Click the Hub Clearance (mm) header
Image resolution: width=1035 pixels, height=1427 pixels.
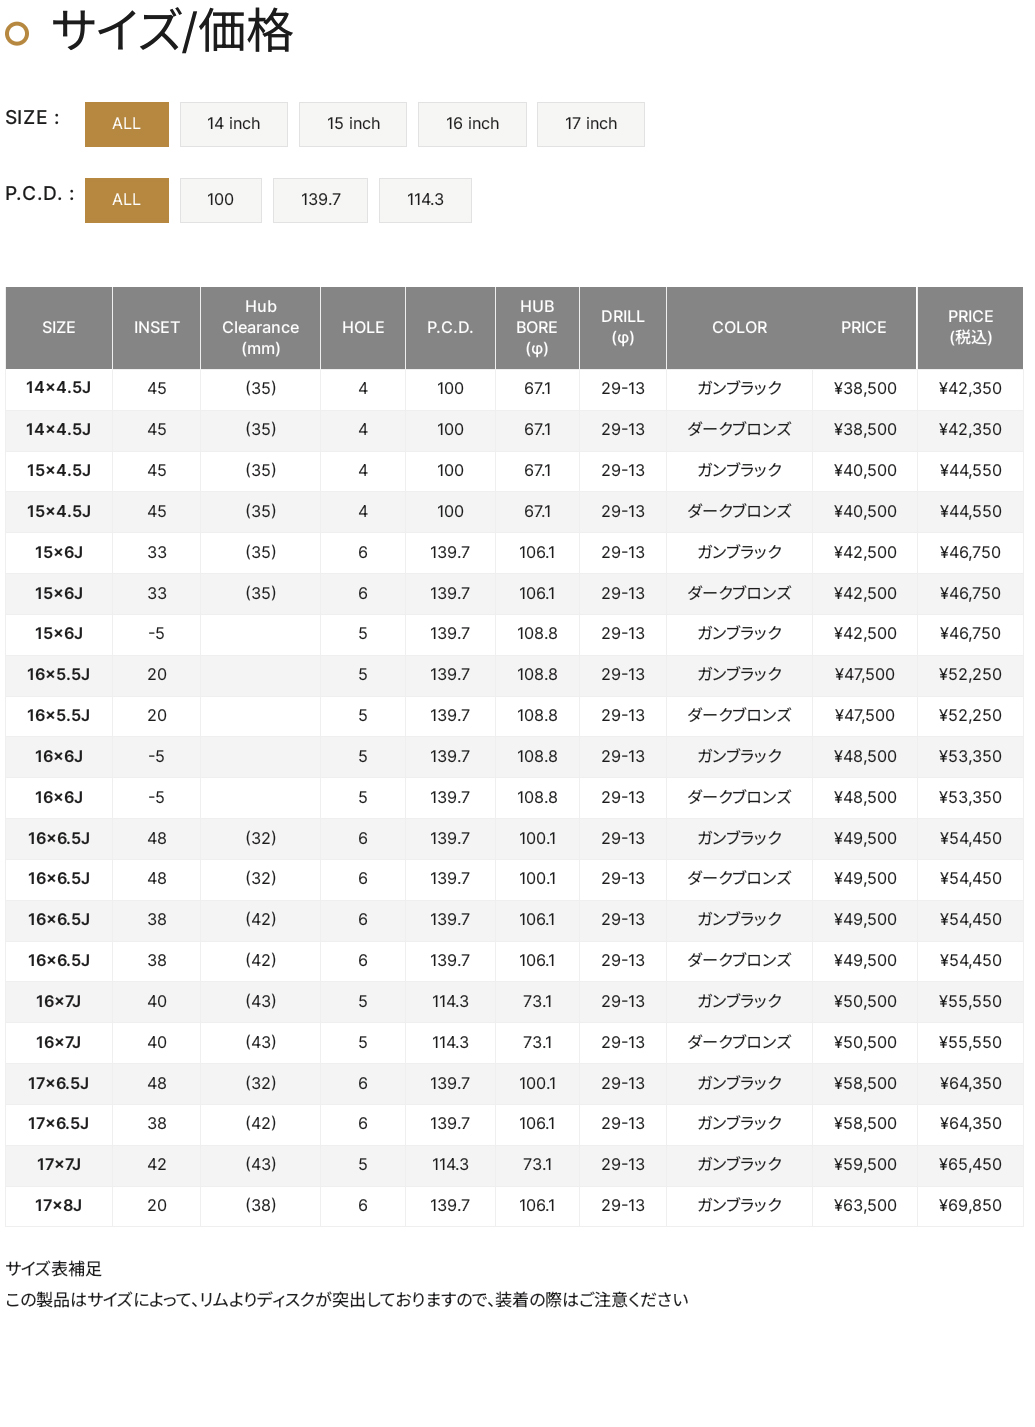(260, 328)
